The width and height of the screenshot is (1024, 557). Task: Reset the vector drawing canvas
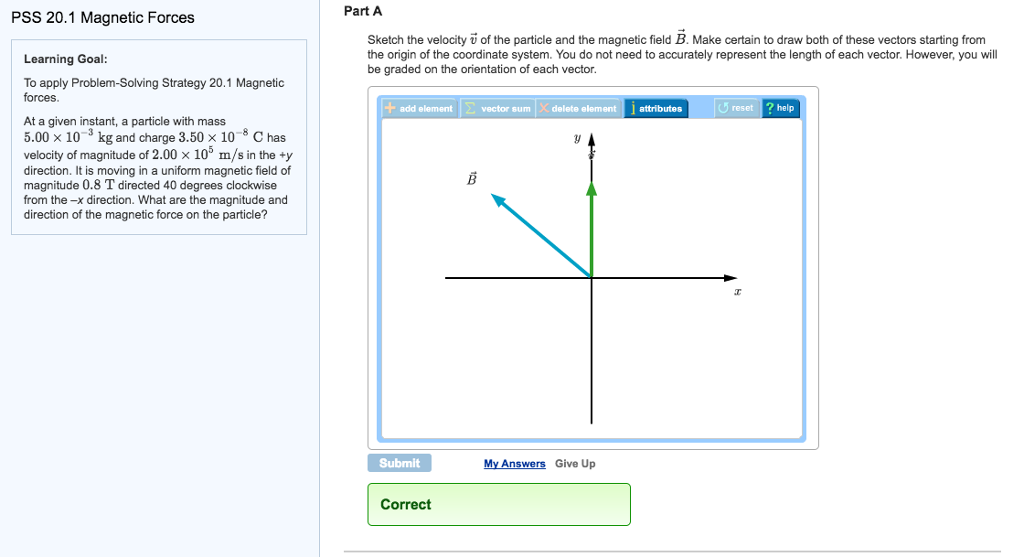[x=736, y=108]
